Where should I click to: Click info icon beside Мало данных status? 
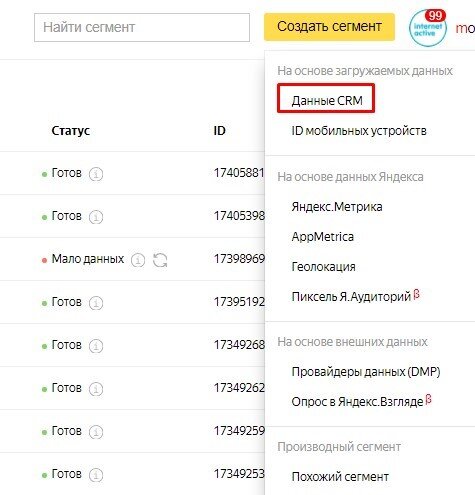138,260
